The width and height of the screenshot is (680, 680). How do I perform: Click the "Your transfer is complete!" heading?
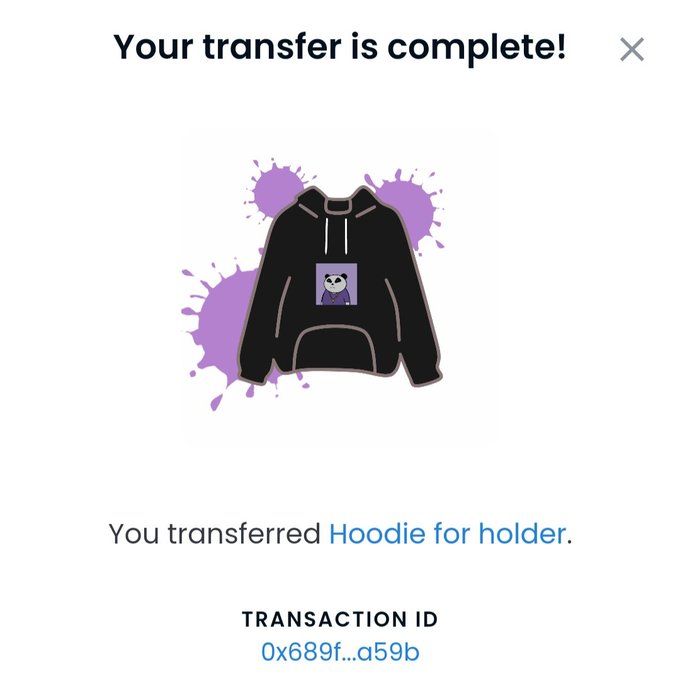(x=340, y=46)
